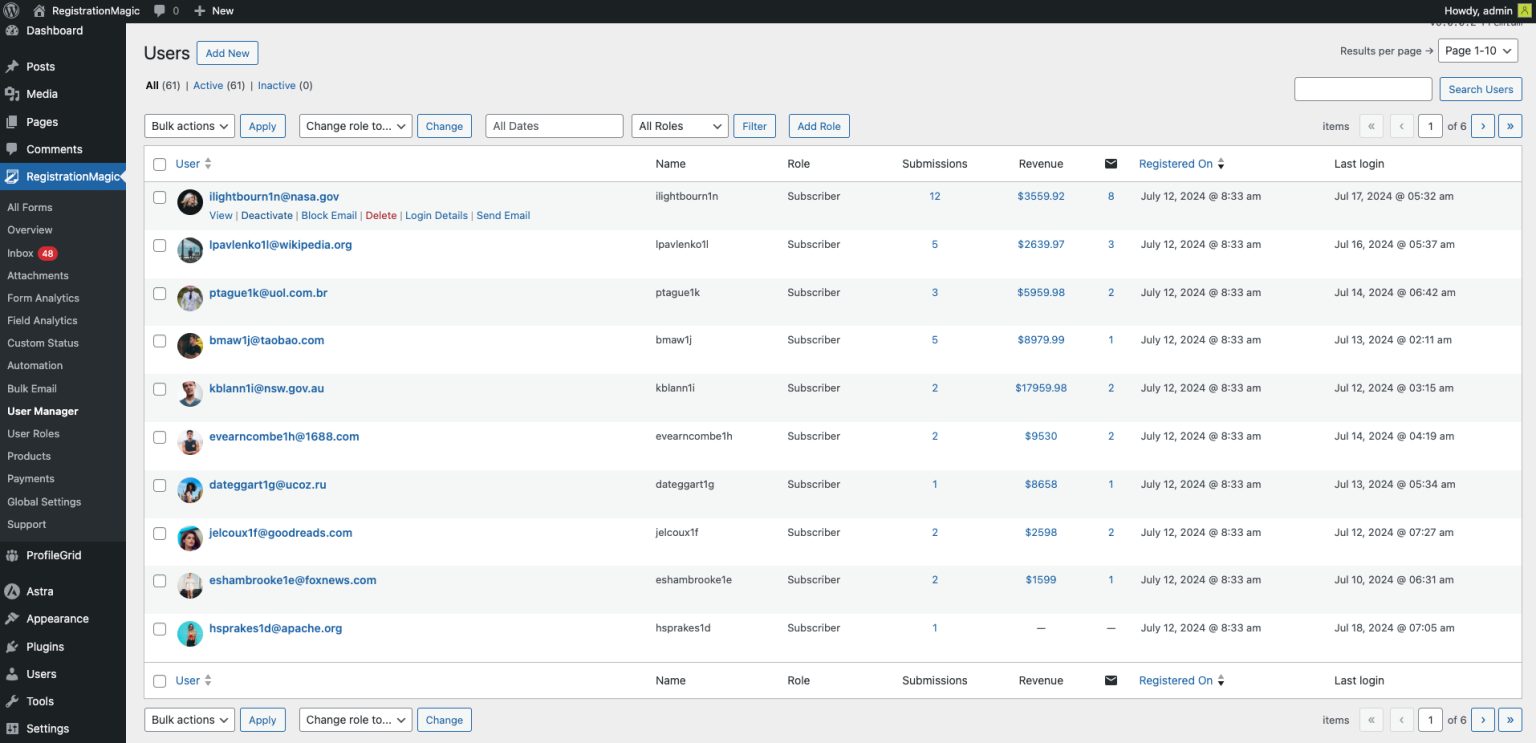This screenshot has width=1536, height=743.
Task: Switch to the Active users filter
Action: [x=208, y=85]
